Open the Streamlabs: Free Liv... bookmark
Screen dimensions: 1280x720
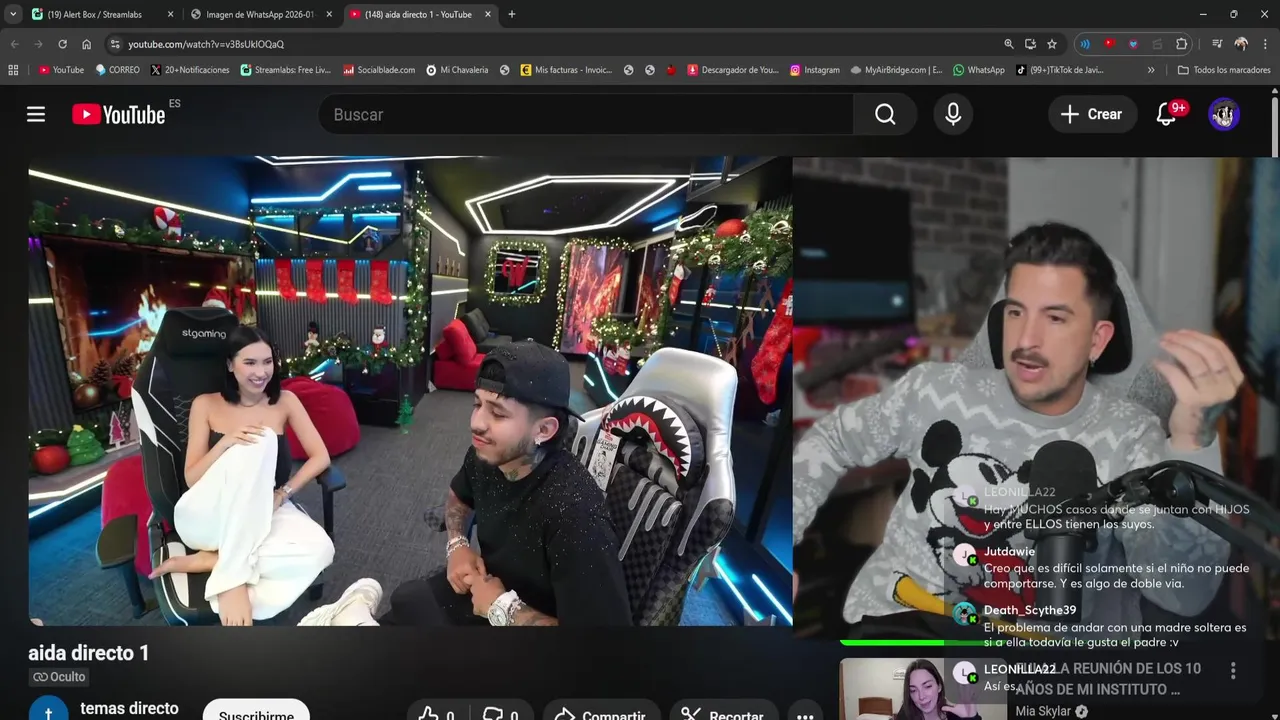click(x=284, y=70)
